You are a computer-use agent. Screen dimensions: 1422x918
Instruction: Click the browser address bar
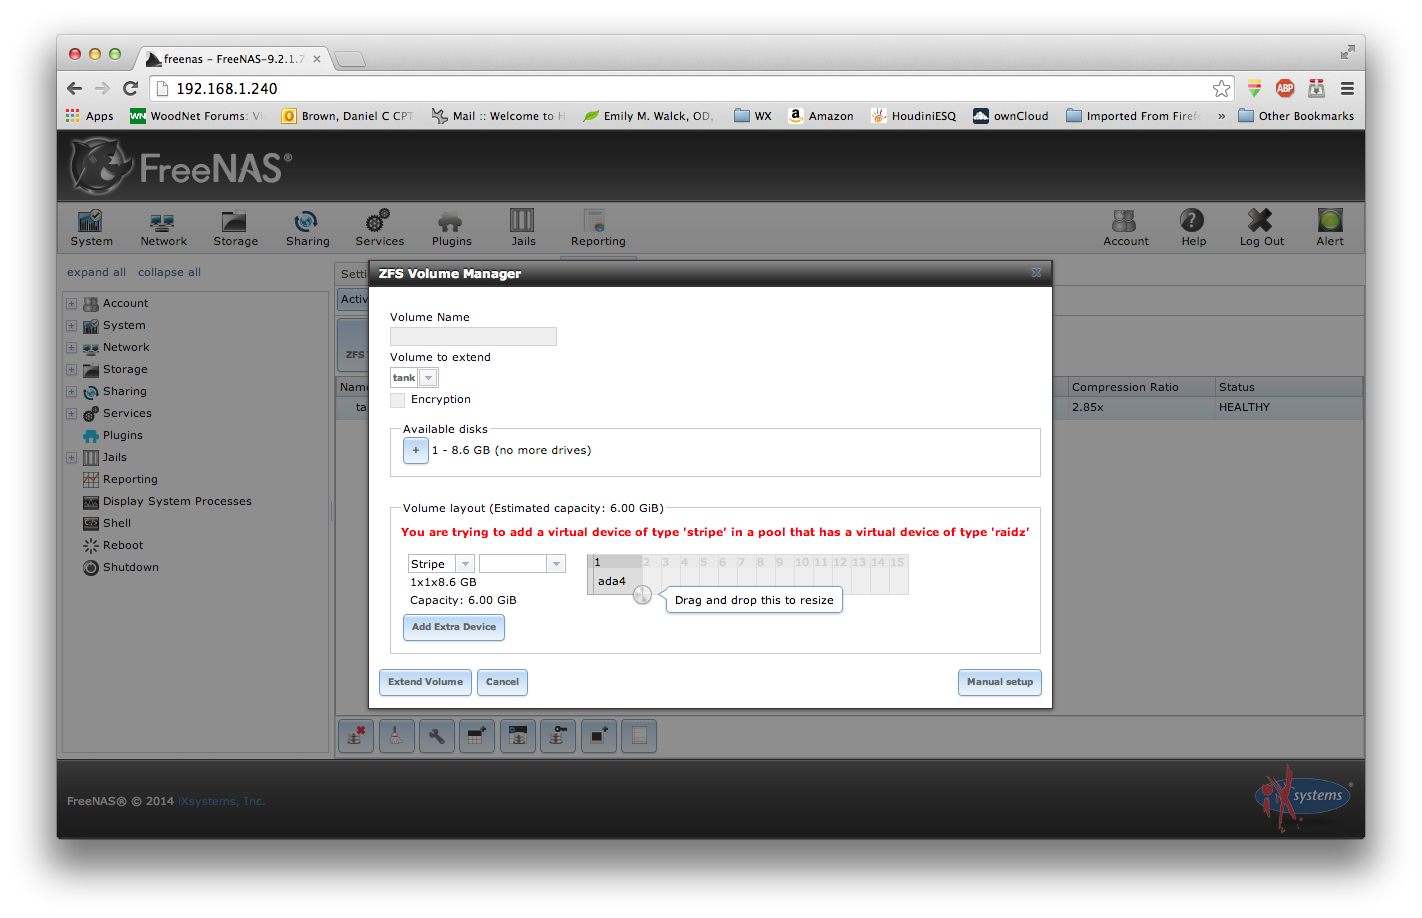pos(690,89)
